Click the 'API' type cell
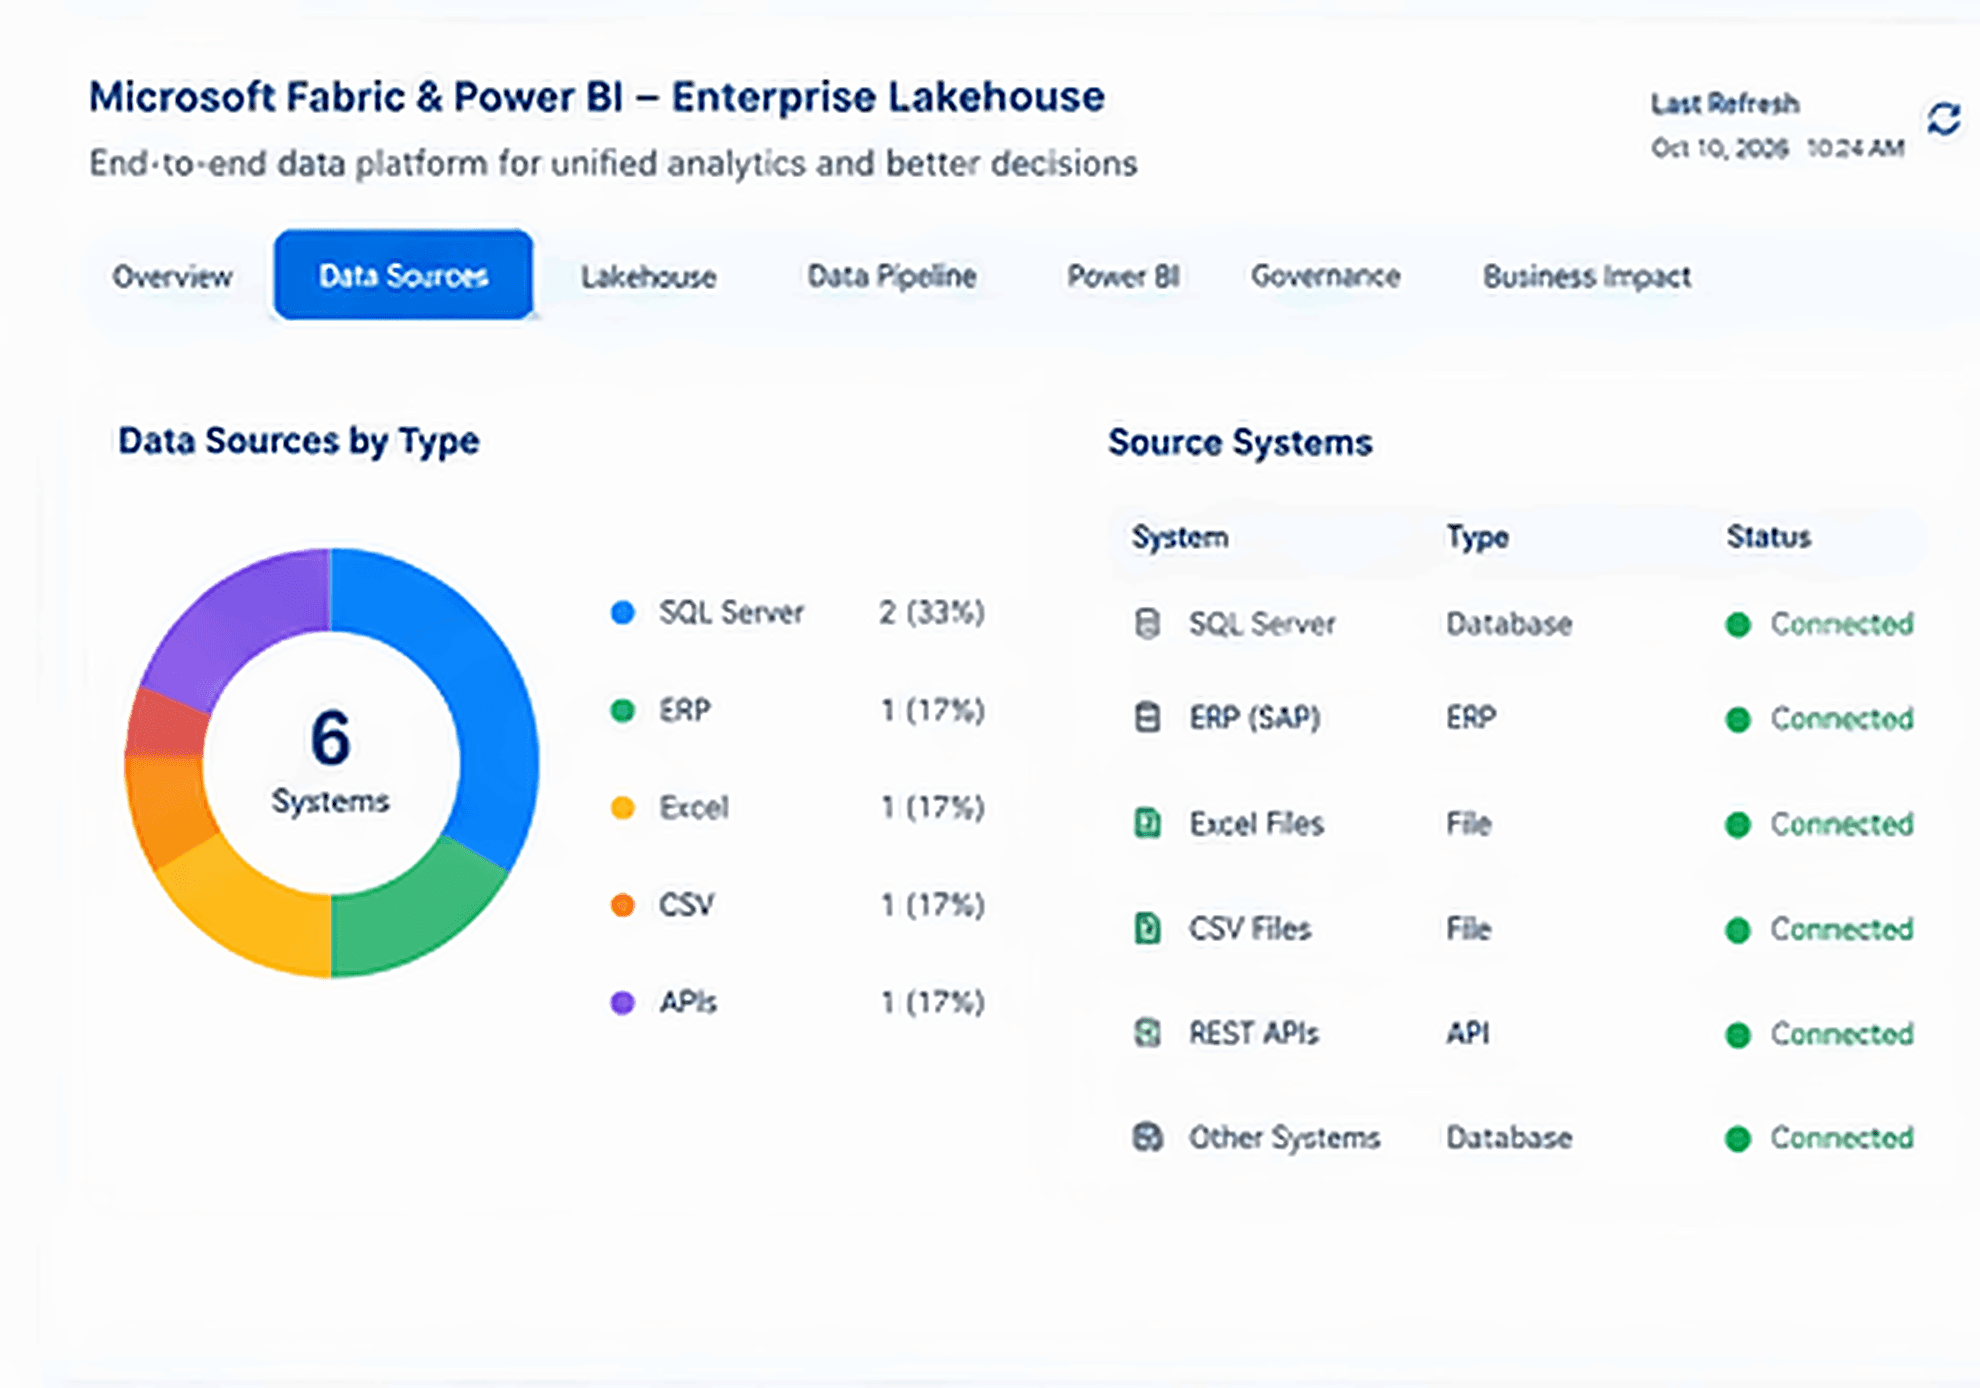 click(1467, 1032)
